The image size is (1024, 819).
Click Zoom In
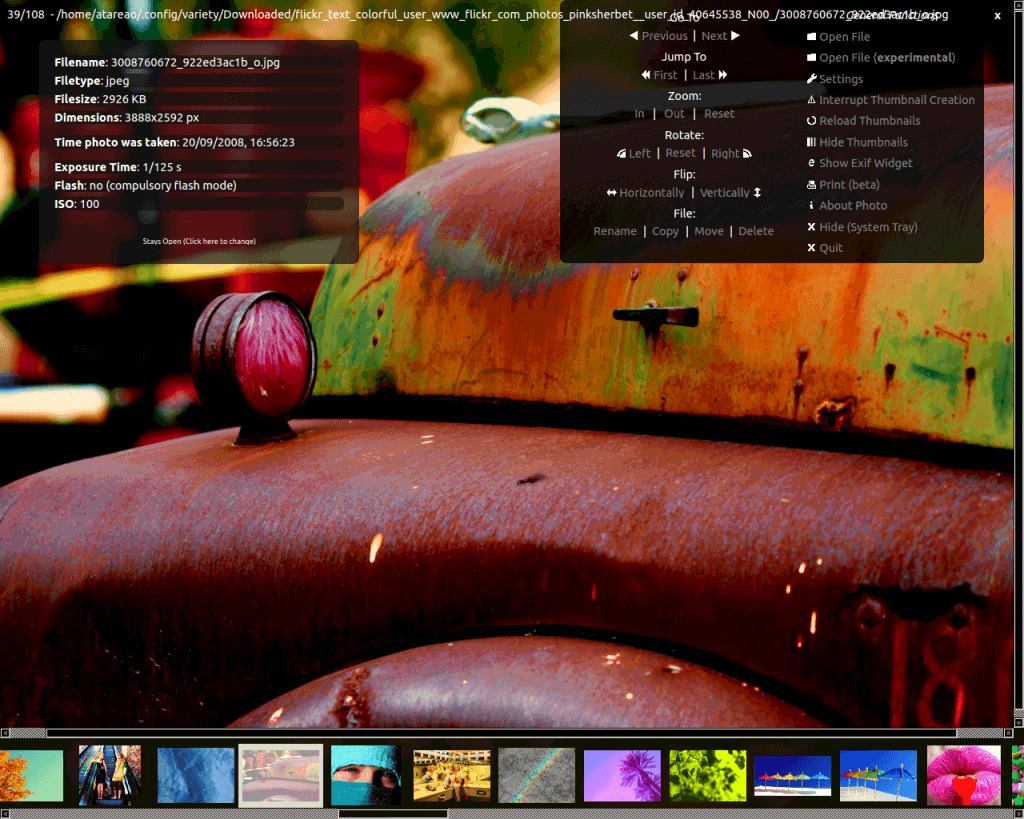tap(639, 114)
